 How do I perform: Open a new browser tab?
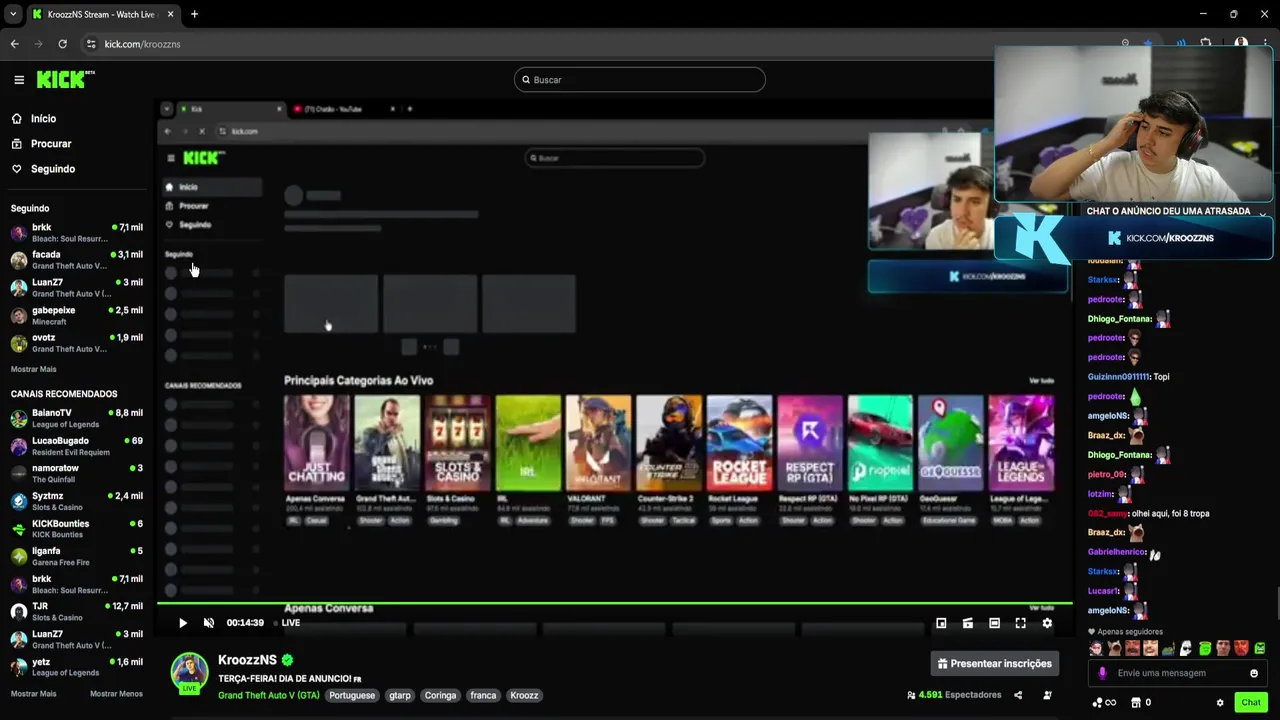(194, 14)
